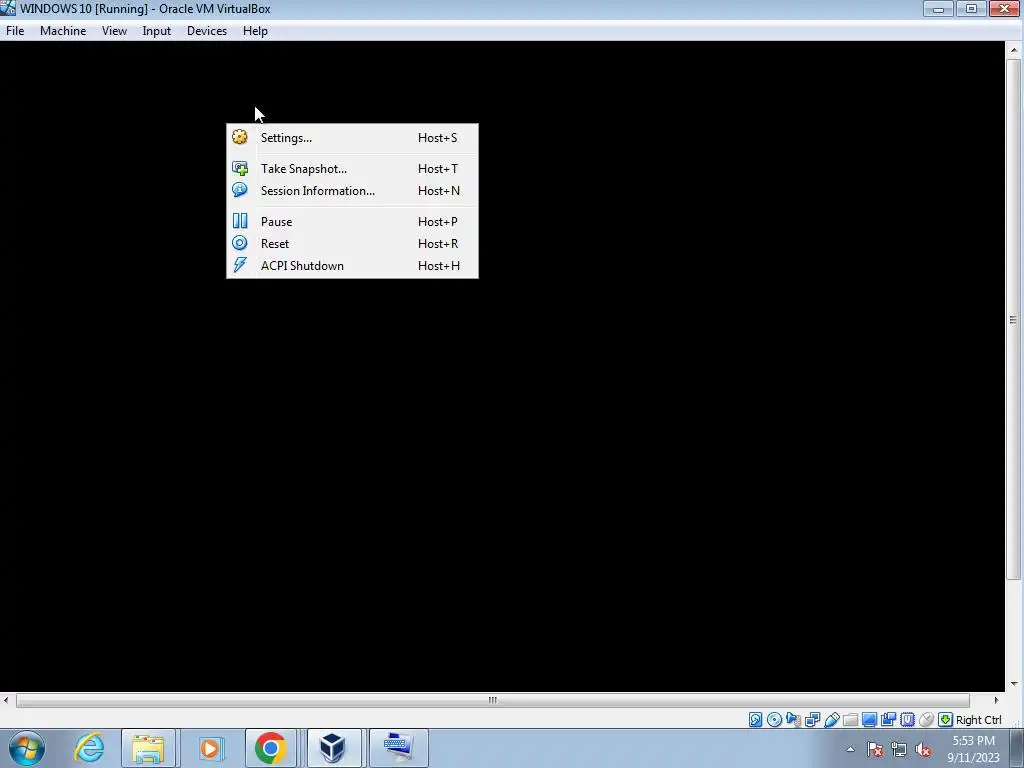
Task: Click the taskbar clock 5:53 PM
Action: (973, 741)
